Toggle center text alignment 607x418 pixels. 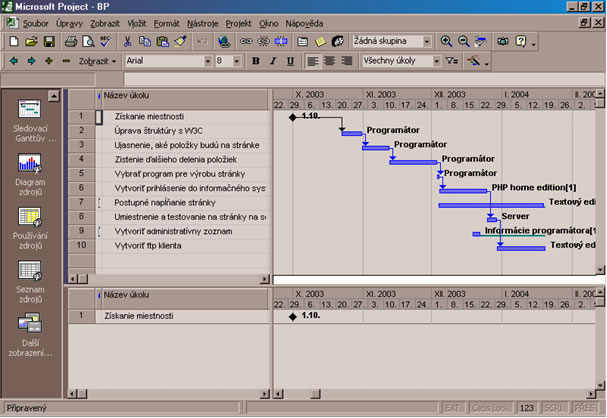coord(329,61)
